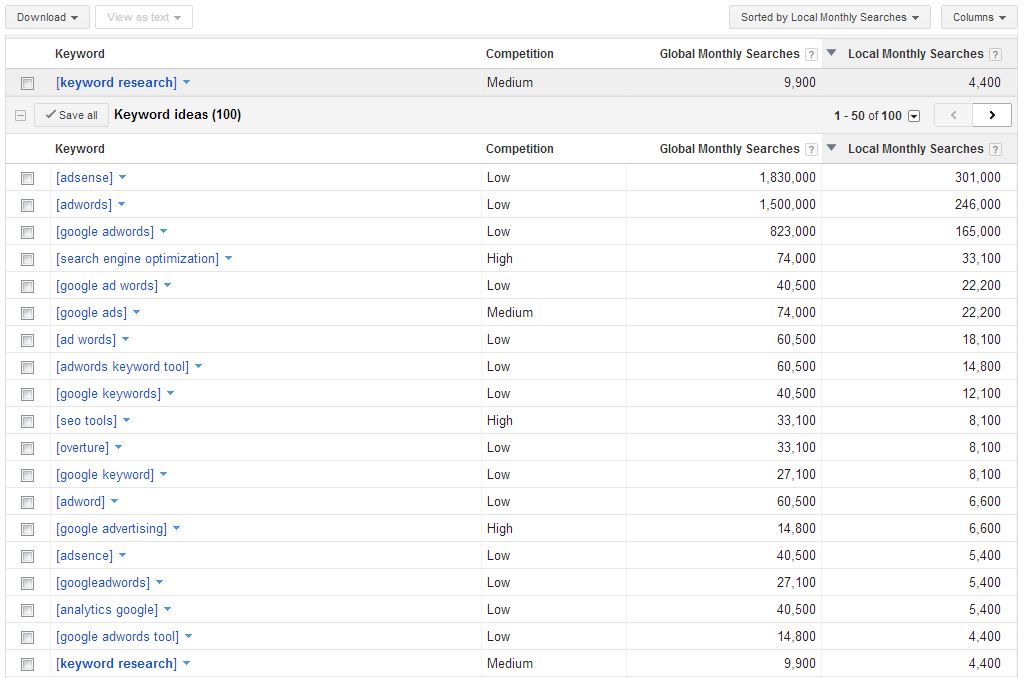
Task: Open the Columns dropdown
Action: (x=979, y=17)
